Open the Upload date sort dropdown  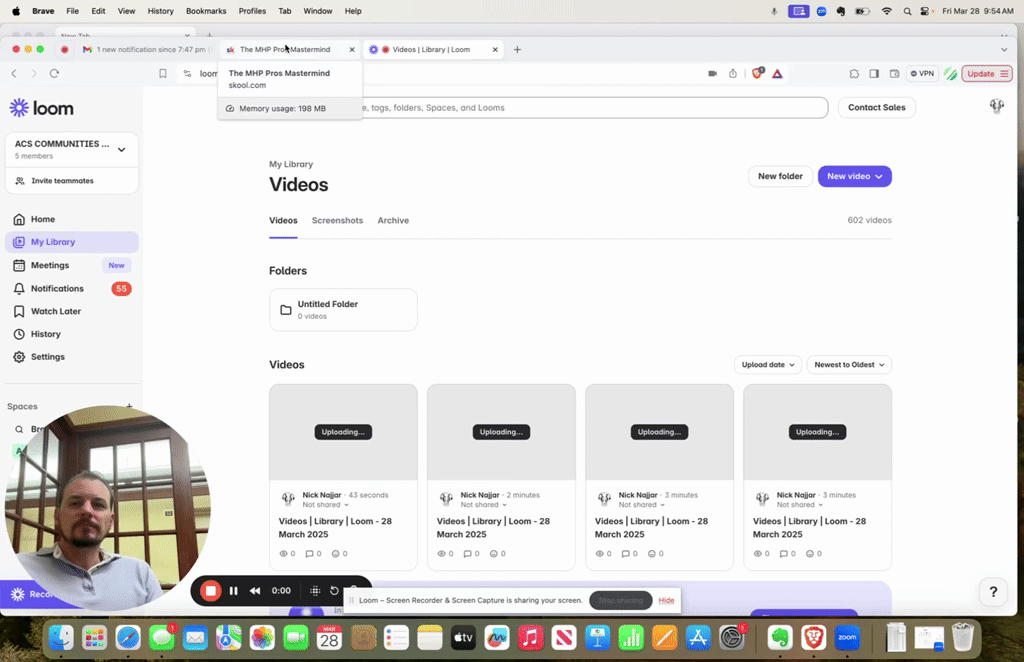768,365
